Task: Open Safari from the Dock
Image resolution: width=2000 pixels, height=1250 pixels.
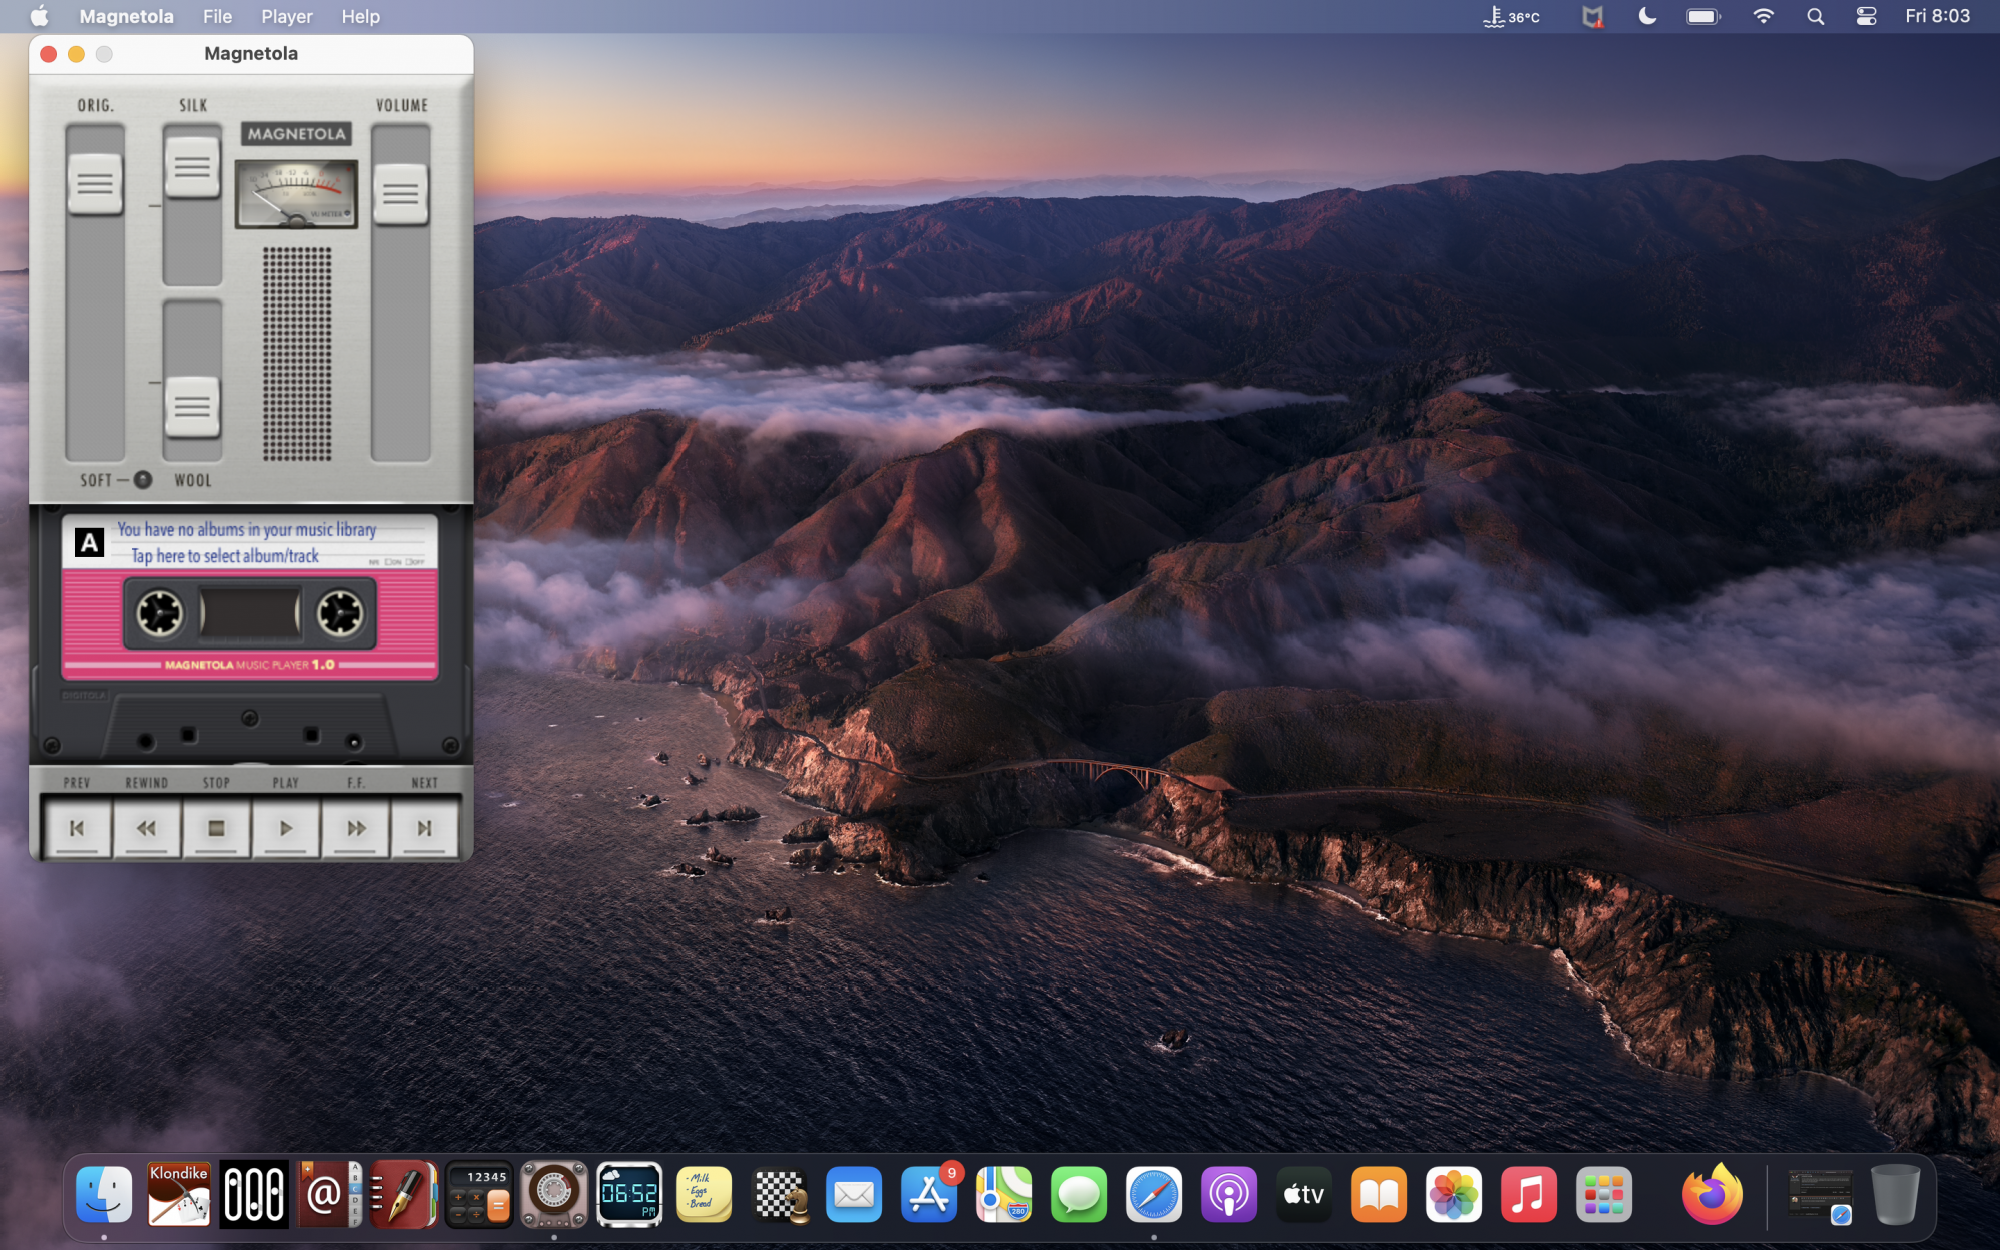Action: coord(1154,1194)
